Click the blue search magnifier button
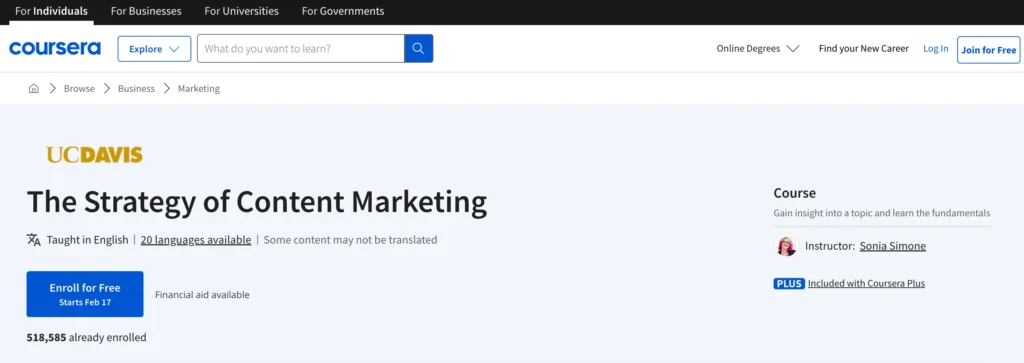The width and height of the screenshot is (1024, 363). pos(419,48)
